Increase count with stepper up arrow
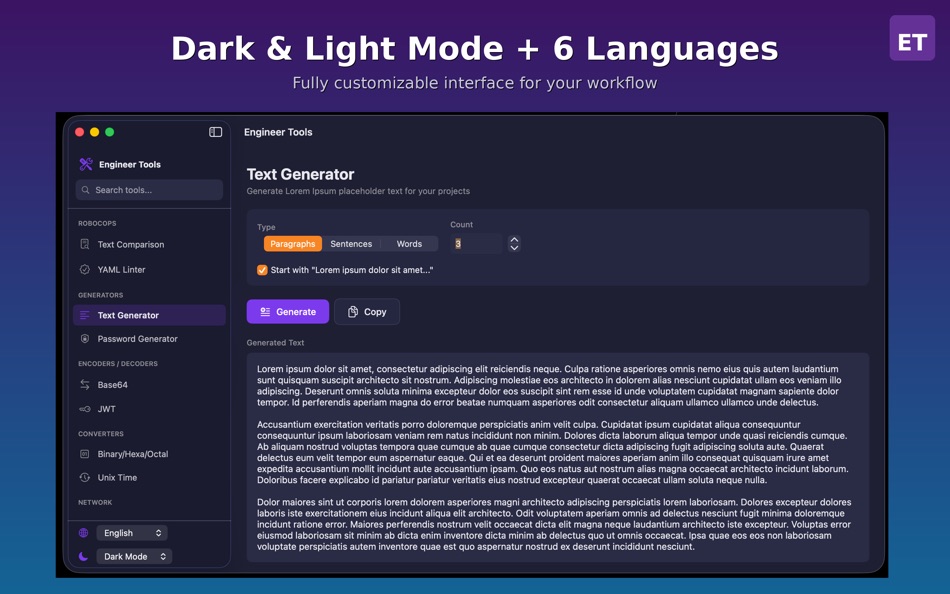The height and width of the screenshot is (594, 950). [x=514, y=239]
